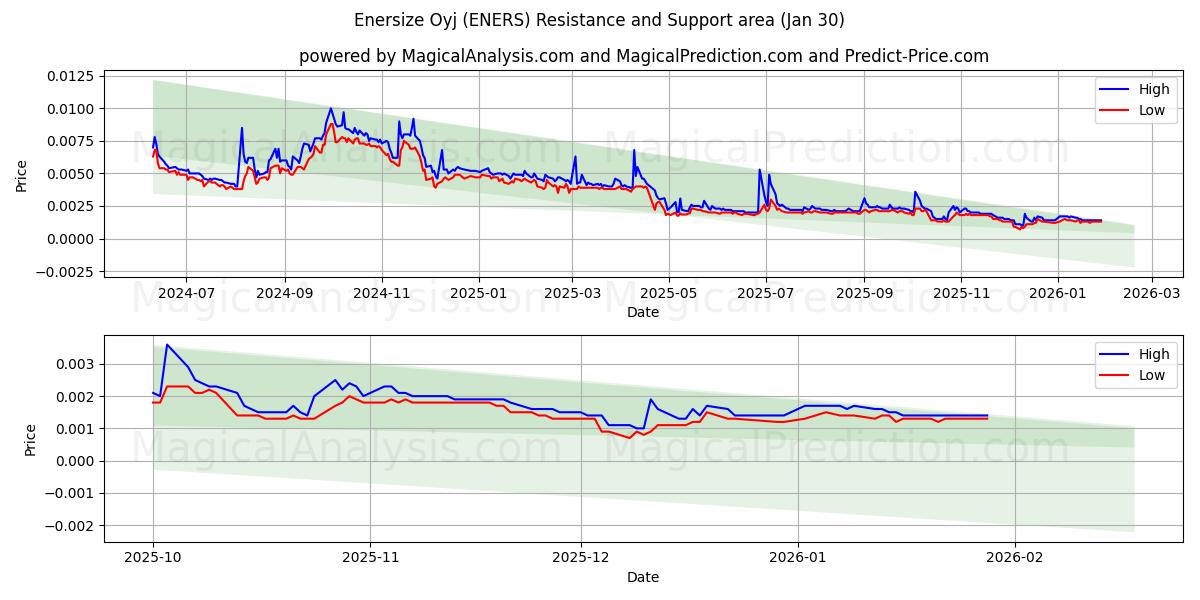The width and height of the screenshot is (1200, 600).
Task: Click the '2025-01' x-axis tick label
Action: [478, 294]
